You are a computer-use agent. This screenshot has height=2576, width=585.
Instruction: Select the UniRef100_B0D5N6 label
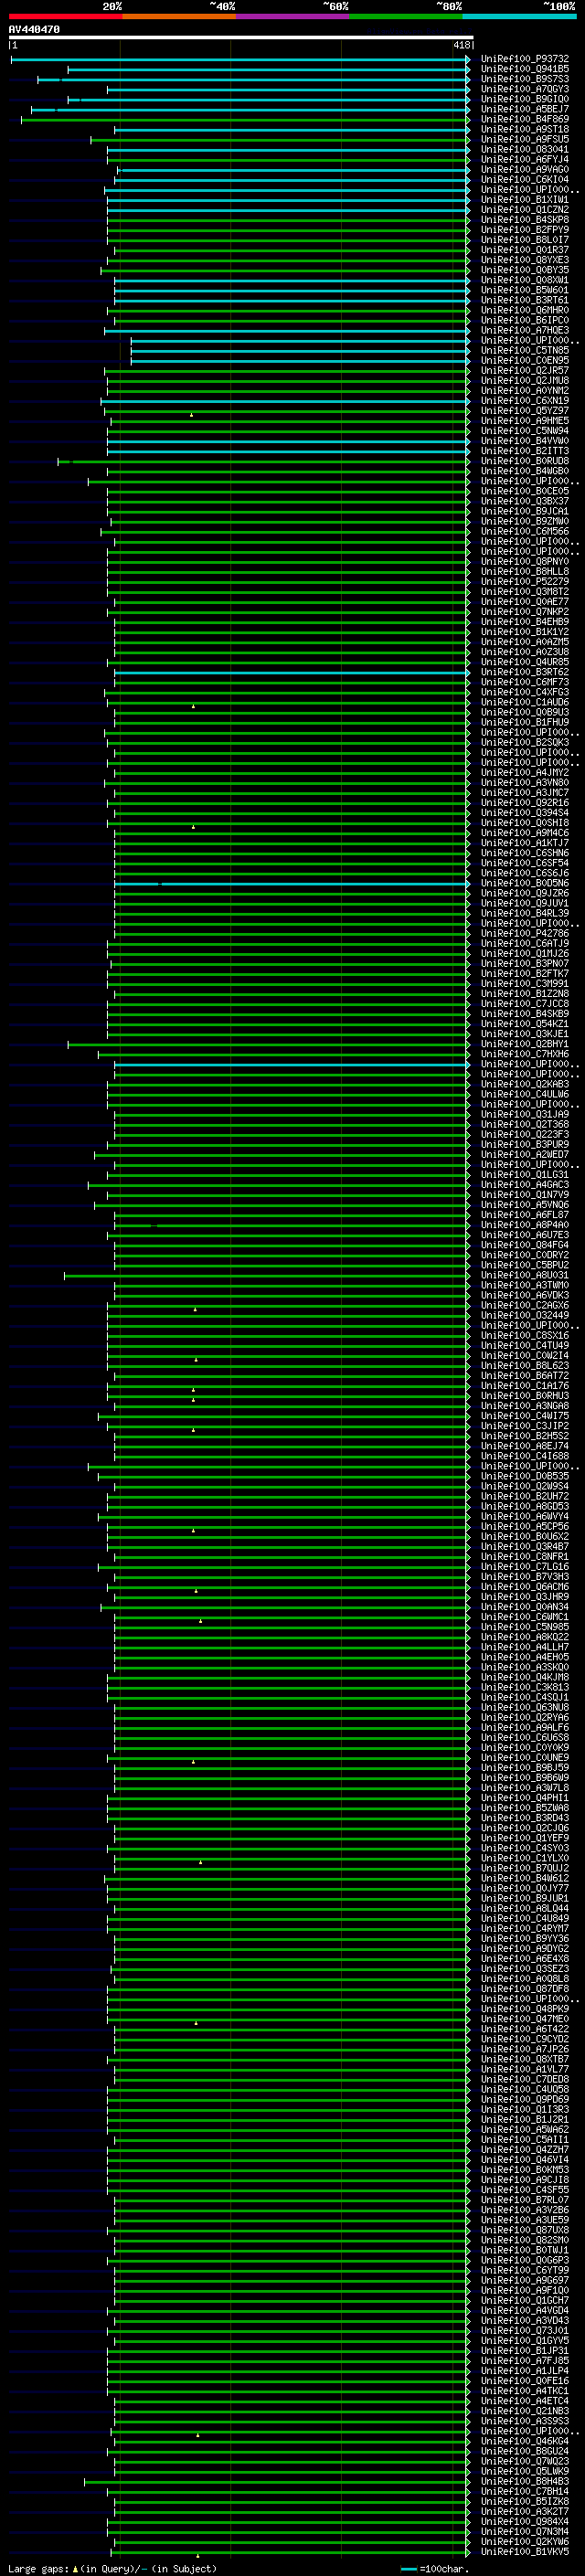525,883
